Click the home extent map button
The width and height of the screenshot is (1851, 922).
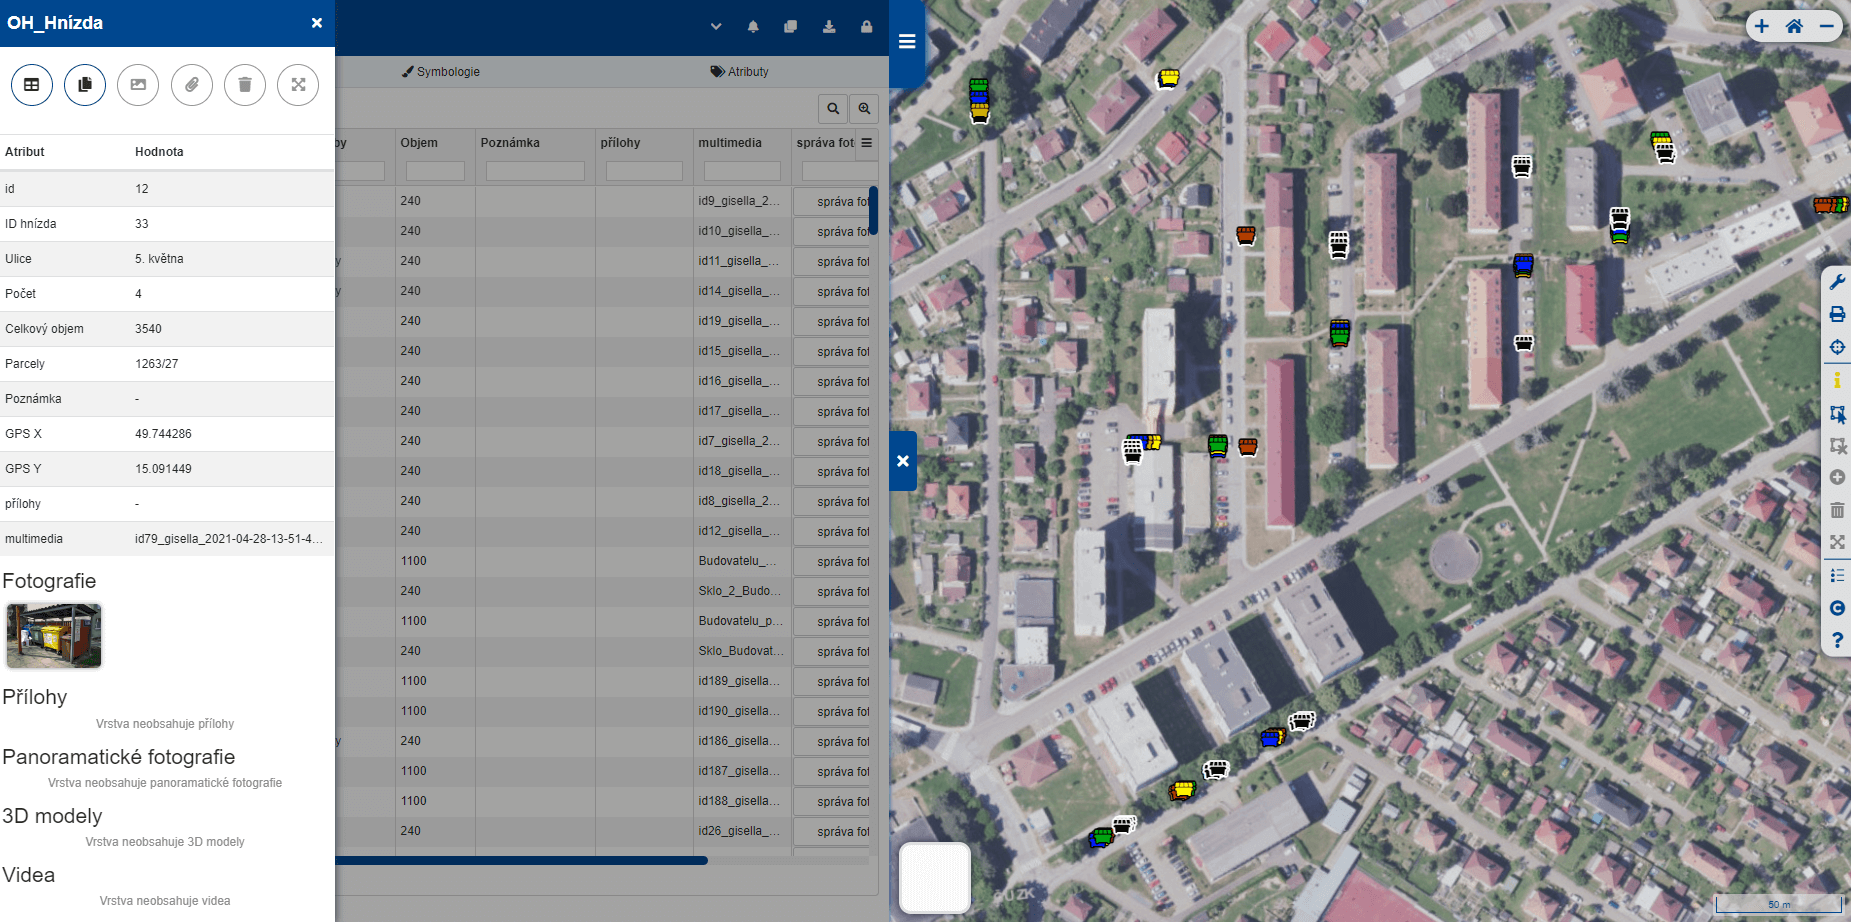[1794, 27]
